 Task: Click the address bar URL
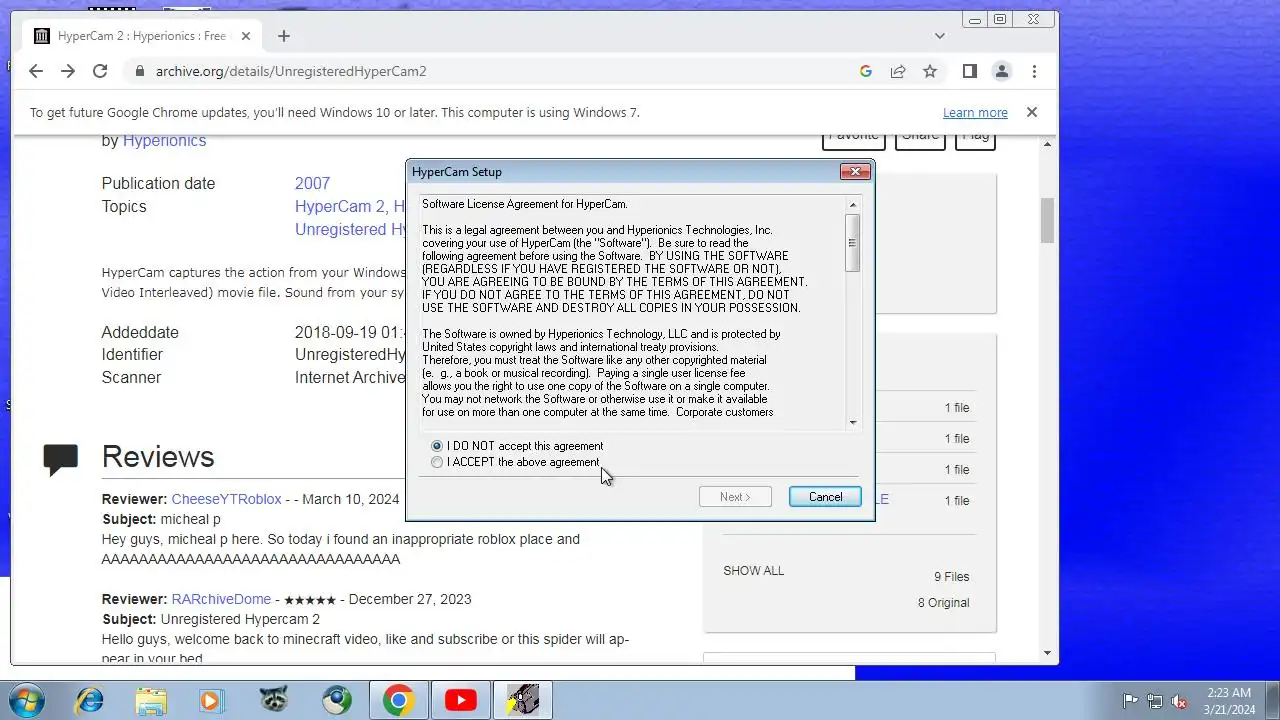pyautogui.click(x=291, y=71)
